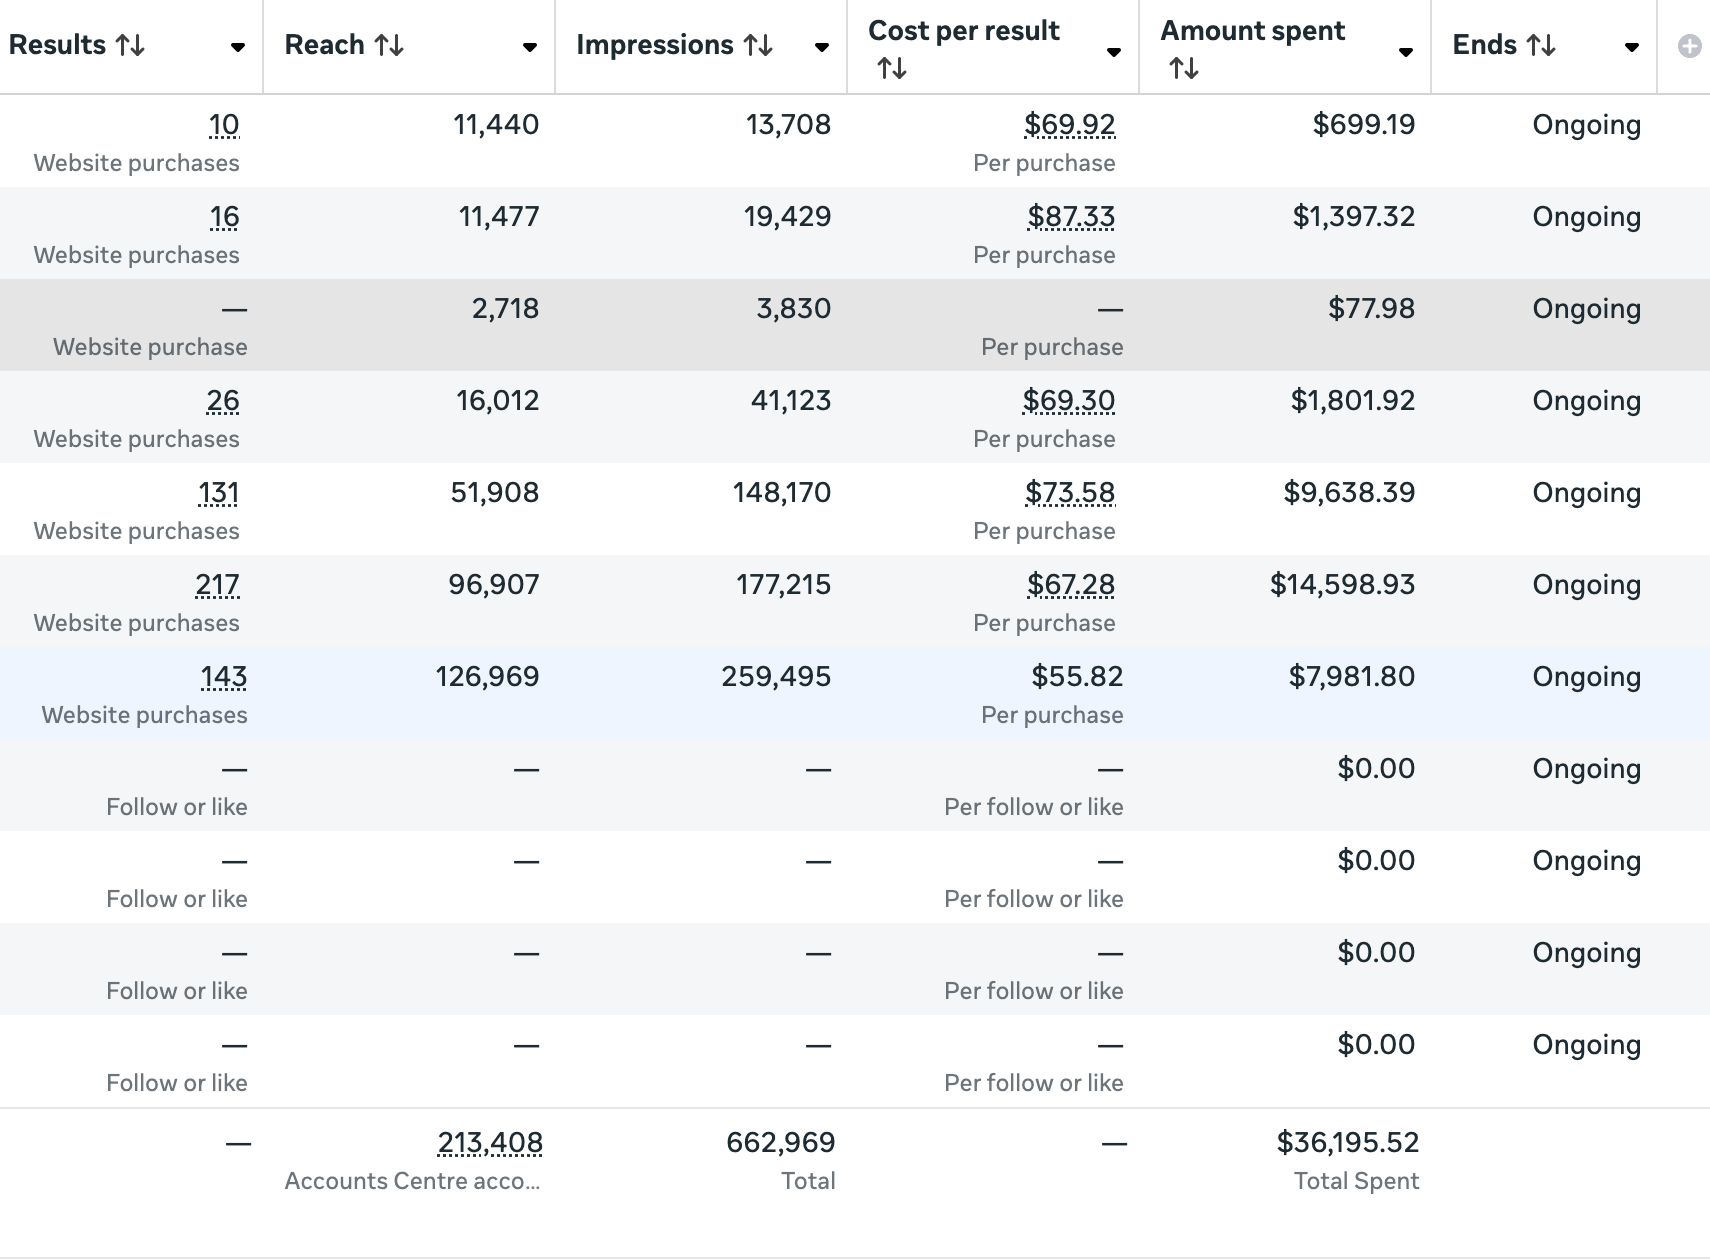Open the 16 website purchases result
The height and width of the screenshot is (1260, 1710).
tap(224, 217)
